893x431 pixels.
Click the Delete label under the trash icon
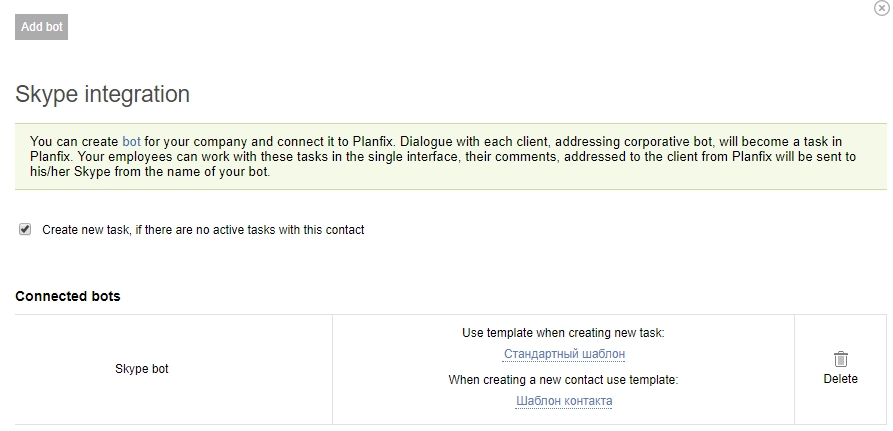tap(841, 379)
